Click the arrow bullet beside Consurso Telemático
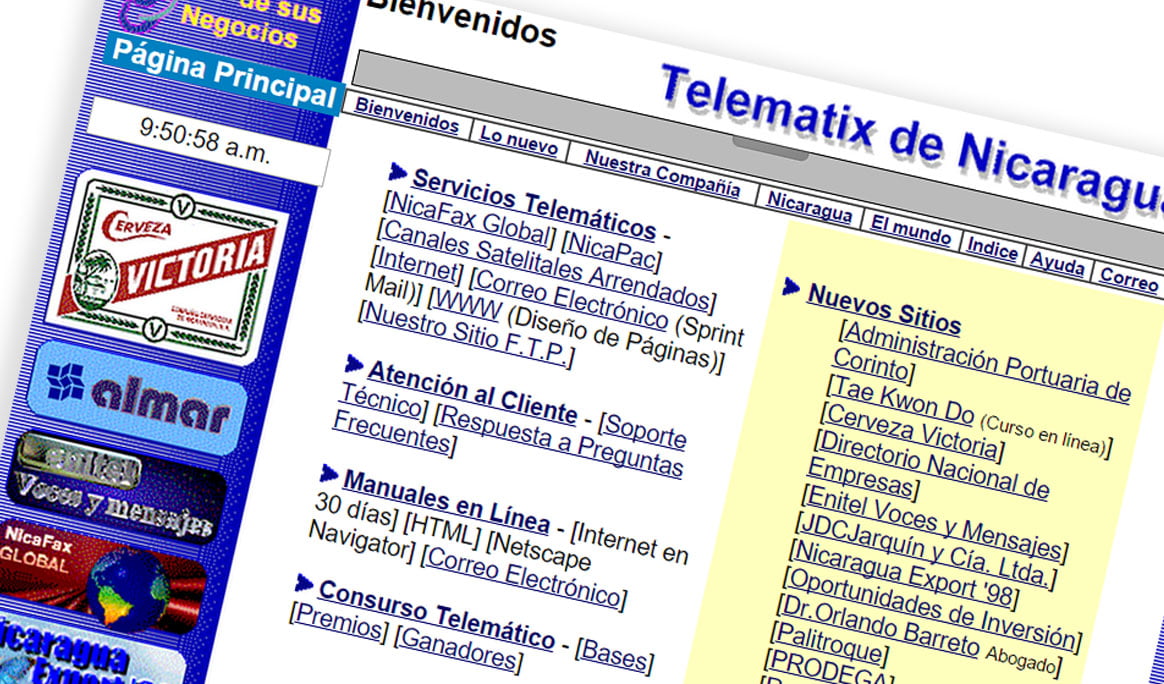1164x684 pixels. tap(303, 583)
